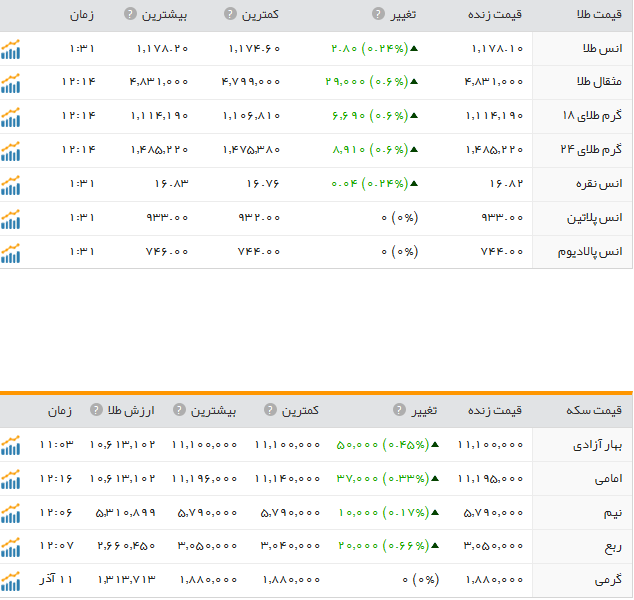This screenshot has height=600, width=634.
Task: Open chart icon for گرم طلای ۲۴ row
Action: (10, 151)
